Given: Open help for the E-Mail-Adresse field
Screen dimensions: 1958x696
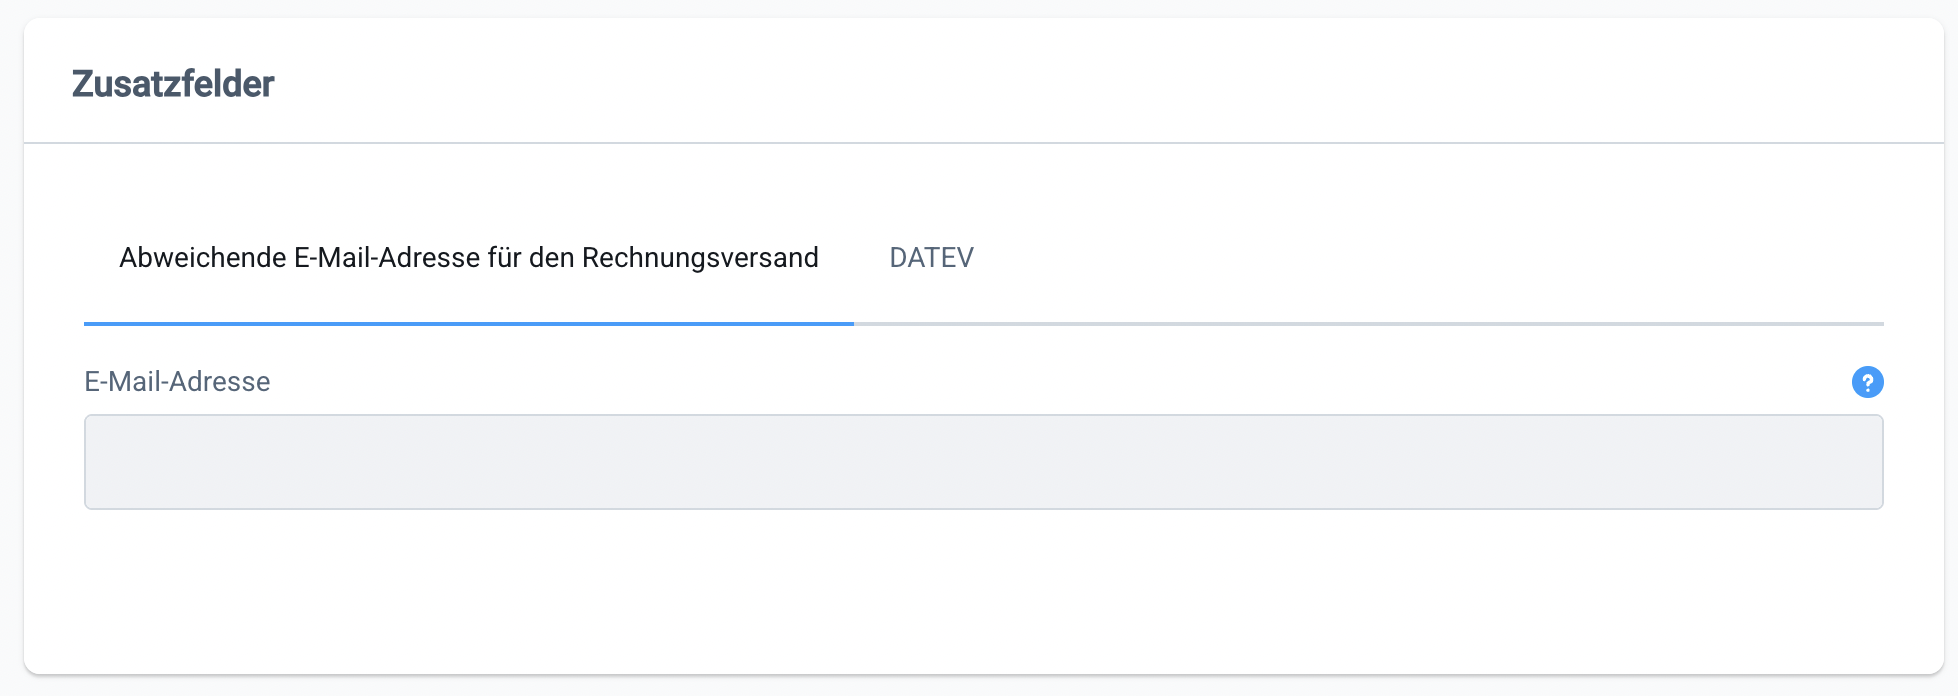Looking at the screenshot, I should (x=1867, y=382).
